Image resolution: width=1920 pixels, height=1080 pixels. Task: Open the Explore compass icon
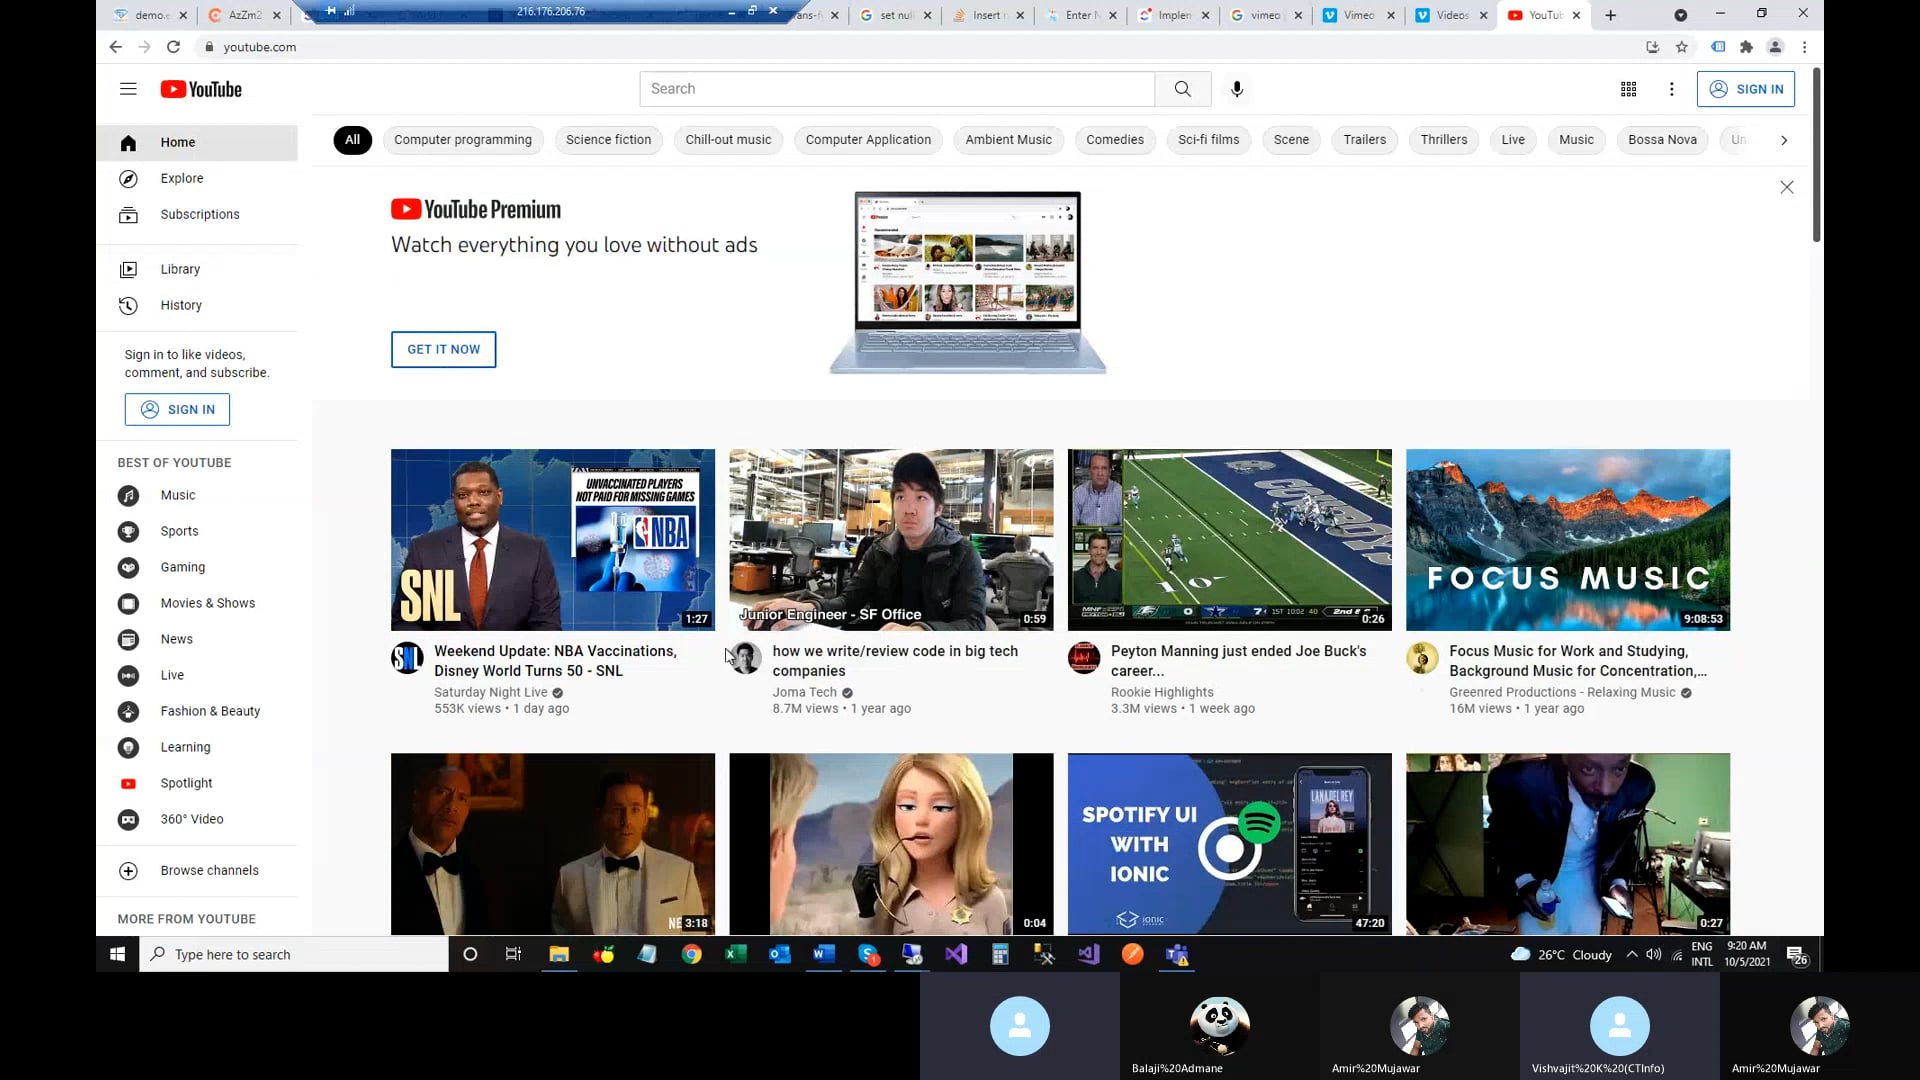[x=128, y=178]
